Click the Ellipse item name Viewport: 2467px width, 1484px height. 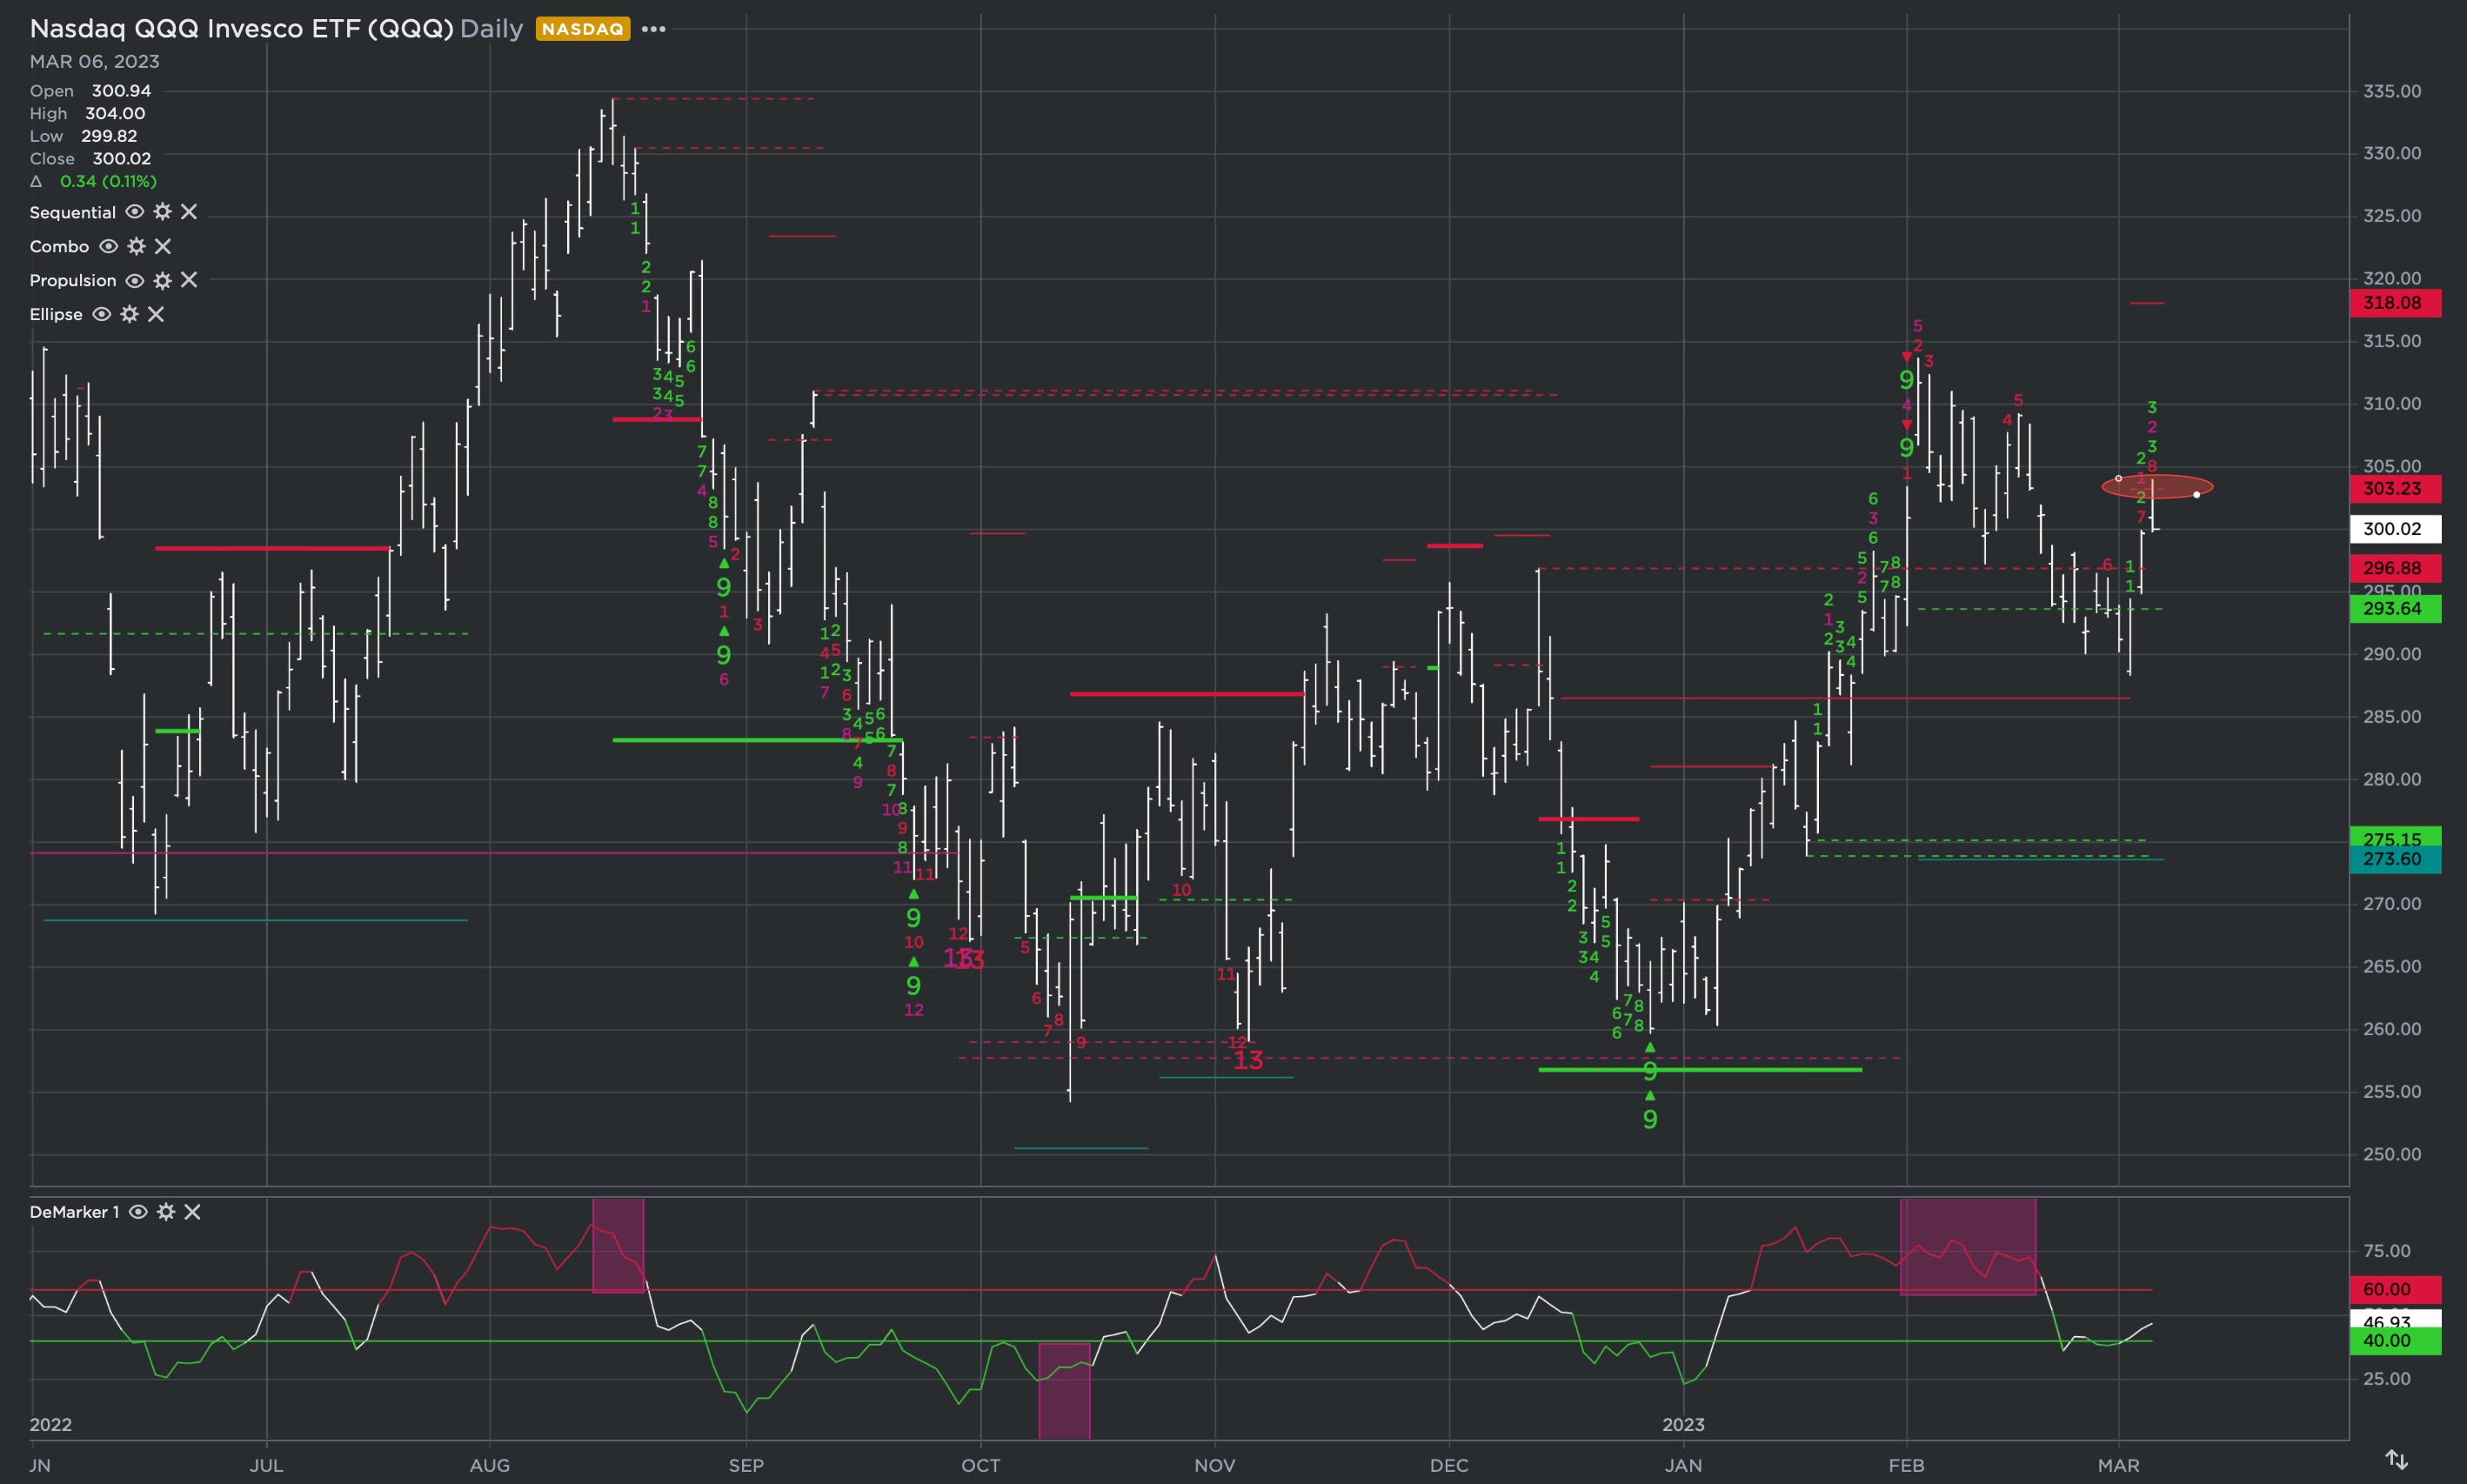[x=56, y=314]
